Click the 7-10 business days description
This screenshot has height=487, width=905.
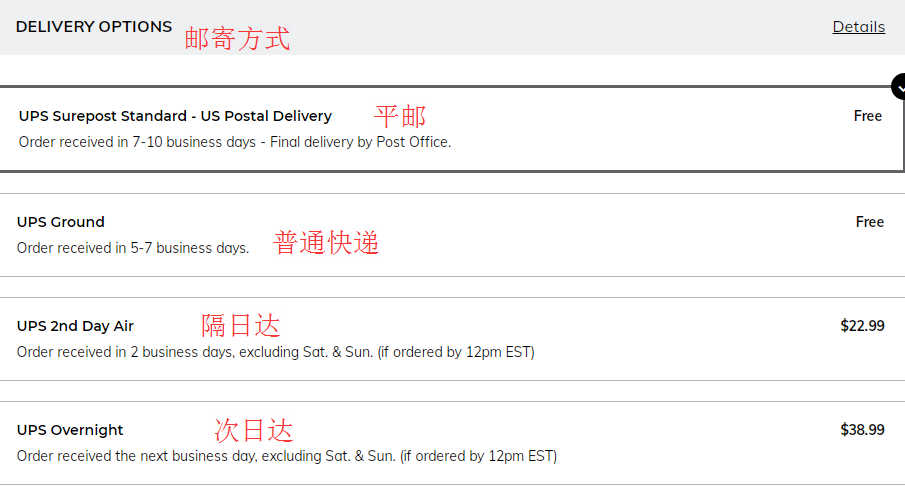tap(235, 142)
